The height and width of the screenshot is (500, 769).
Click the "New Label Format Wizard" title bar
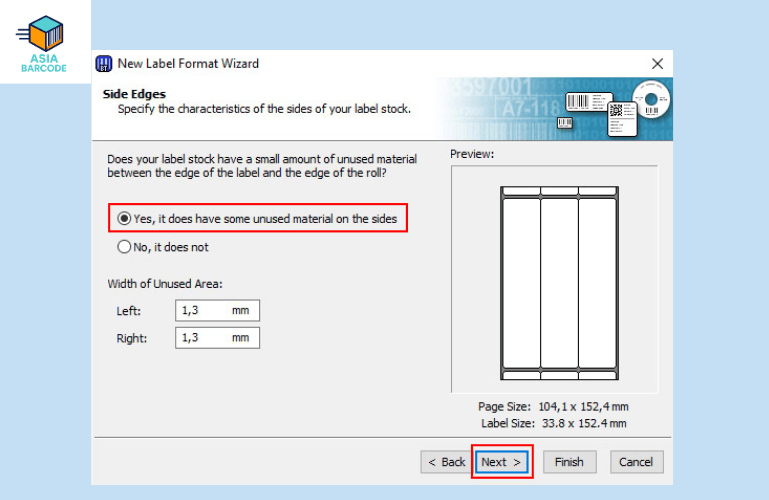(300, 64)
